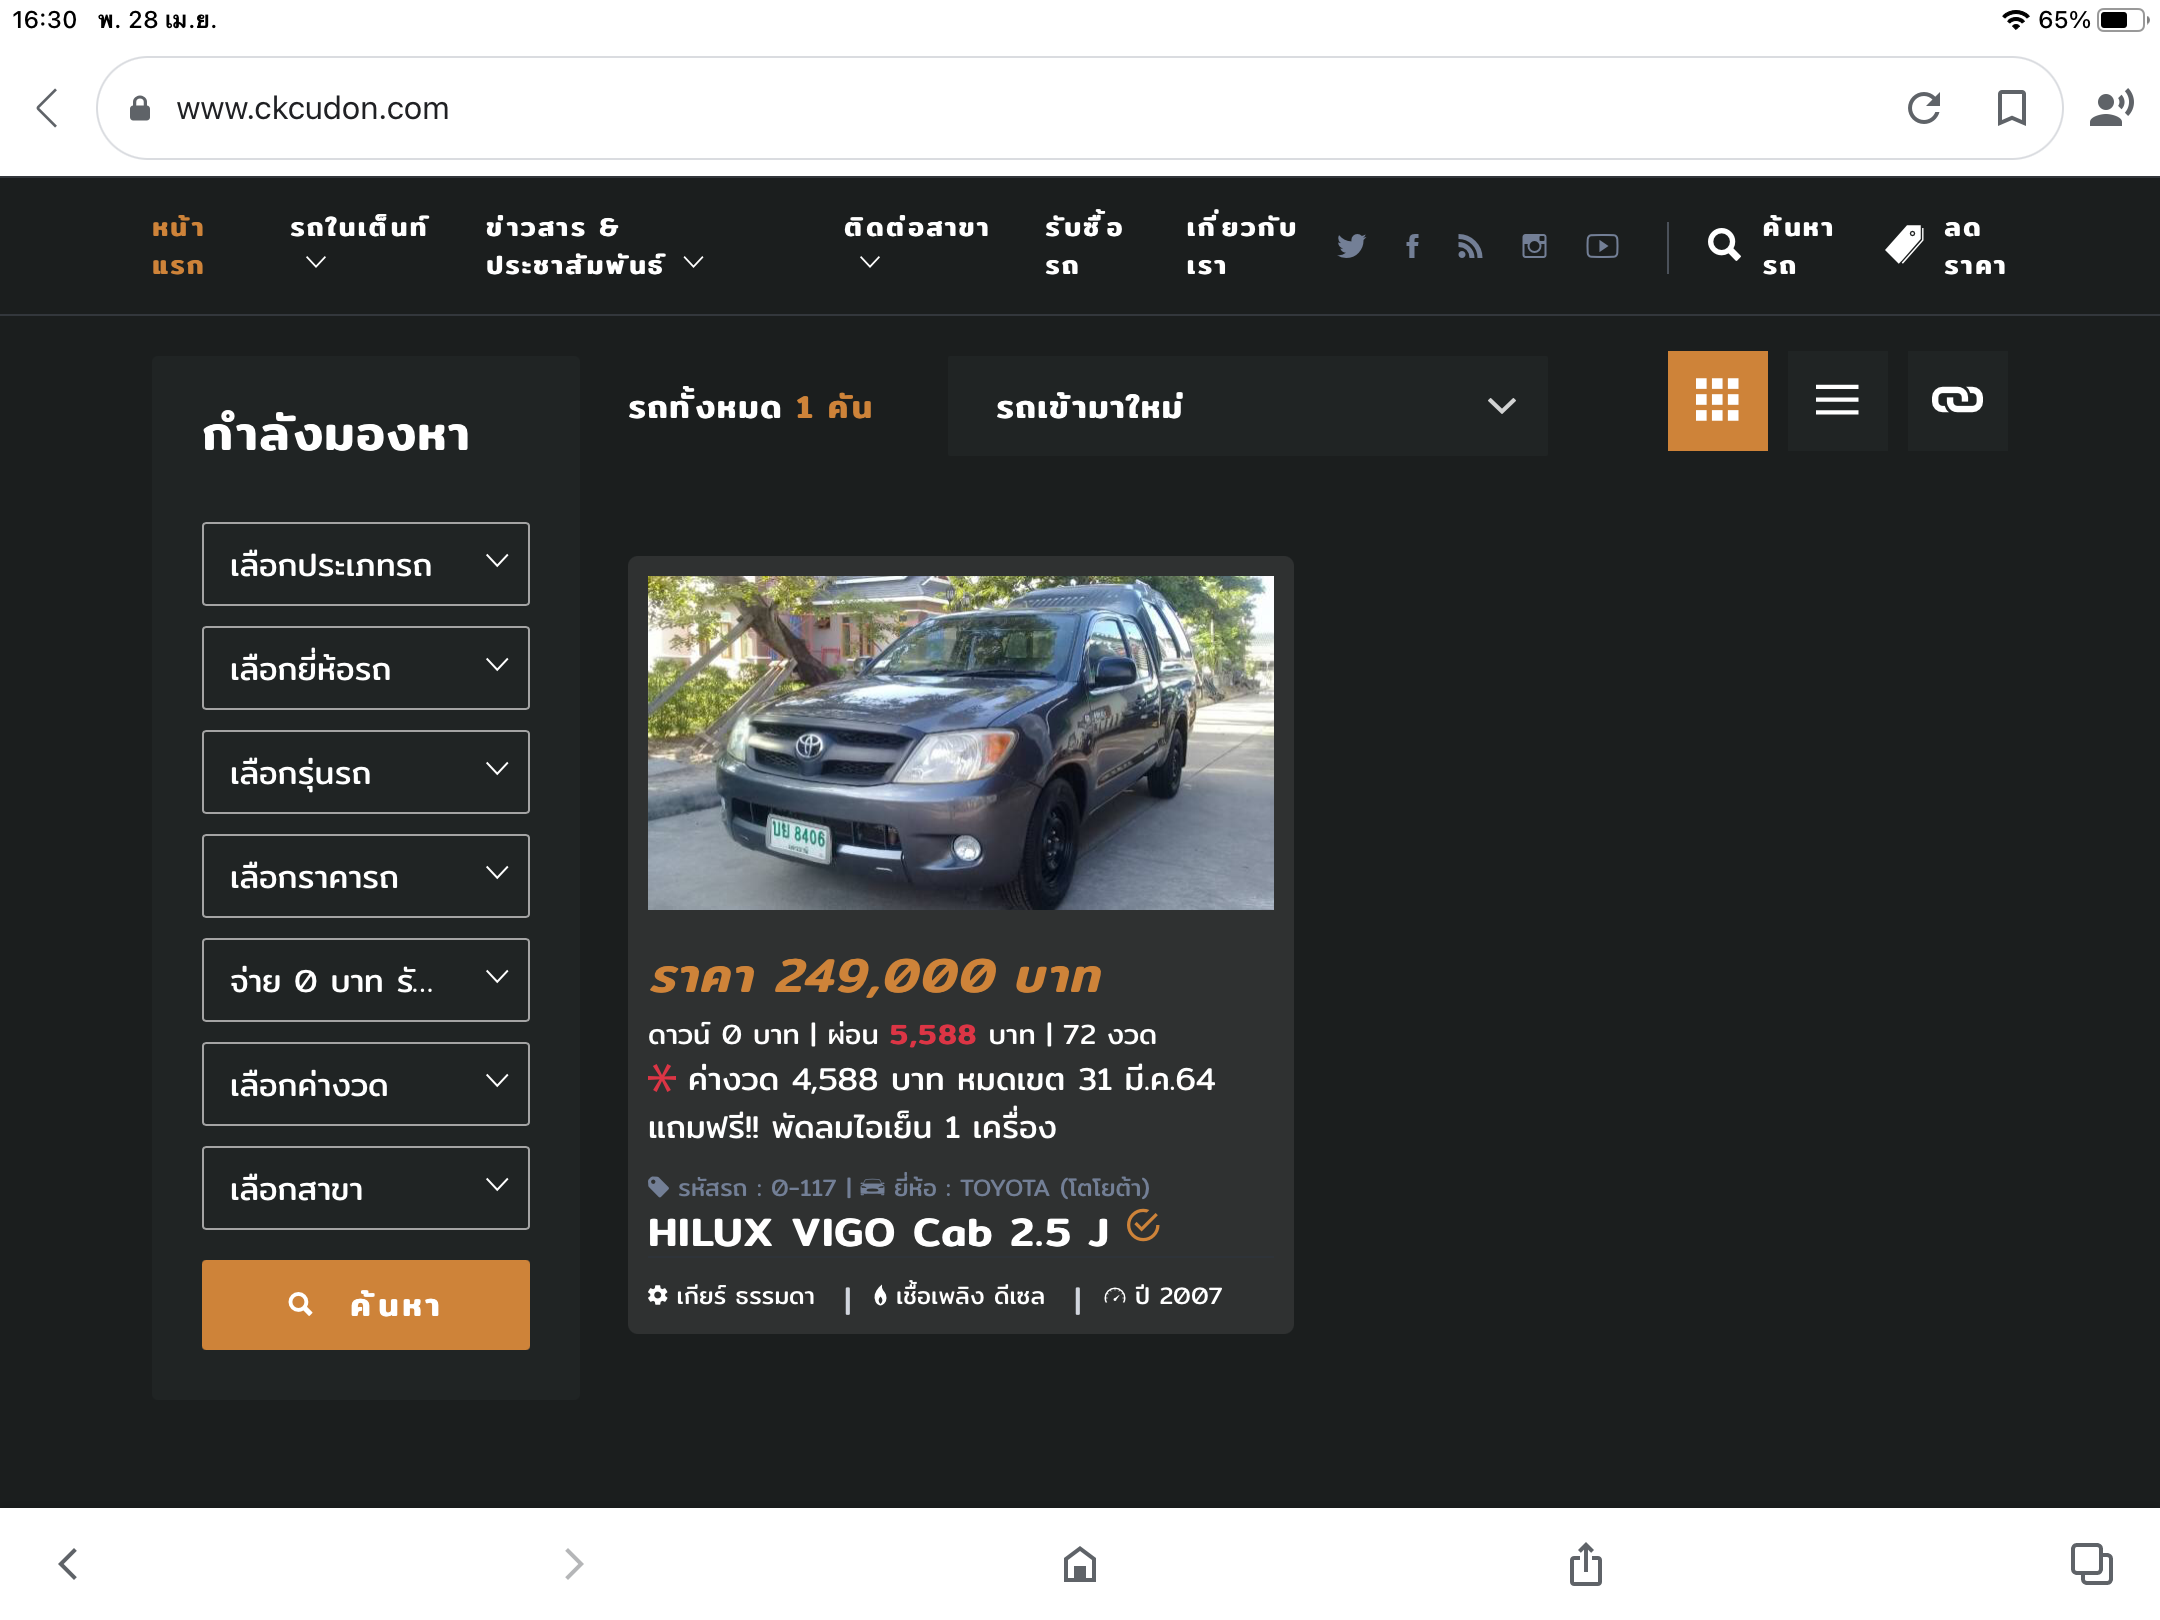The height and width of the screenshot is (1620, 2160).
Task: Open the Facebook social link icon
Action: point(1412,246)
